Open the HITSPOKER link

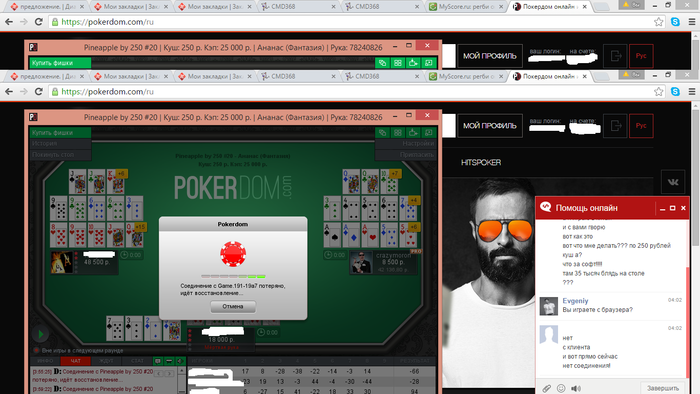tap(481, 162)
